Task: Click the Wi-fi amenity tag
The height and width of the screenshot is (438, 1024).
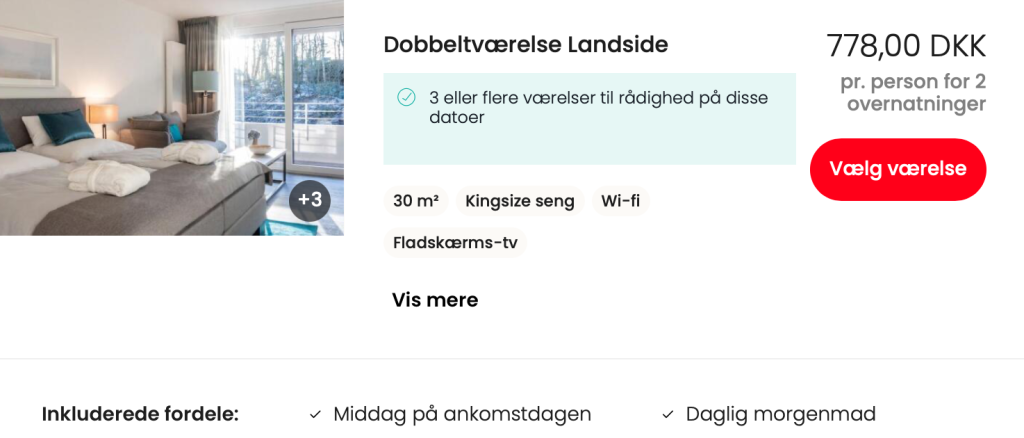Action: 620,201
